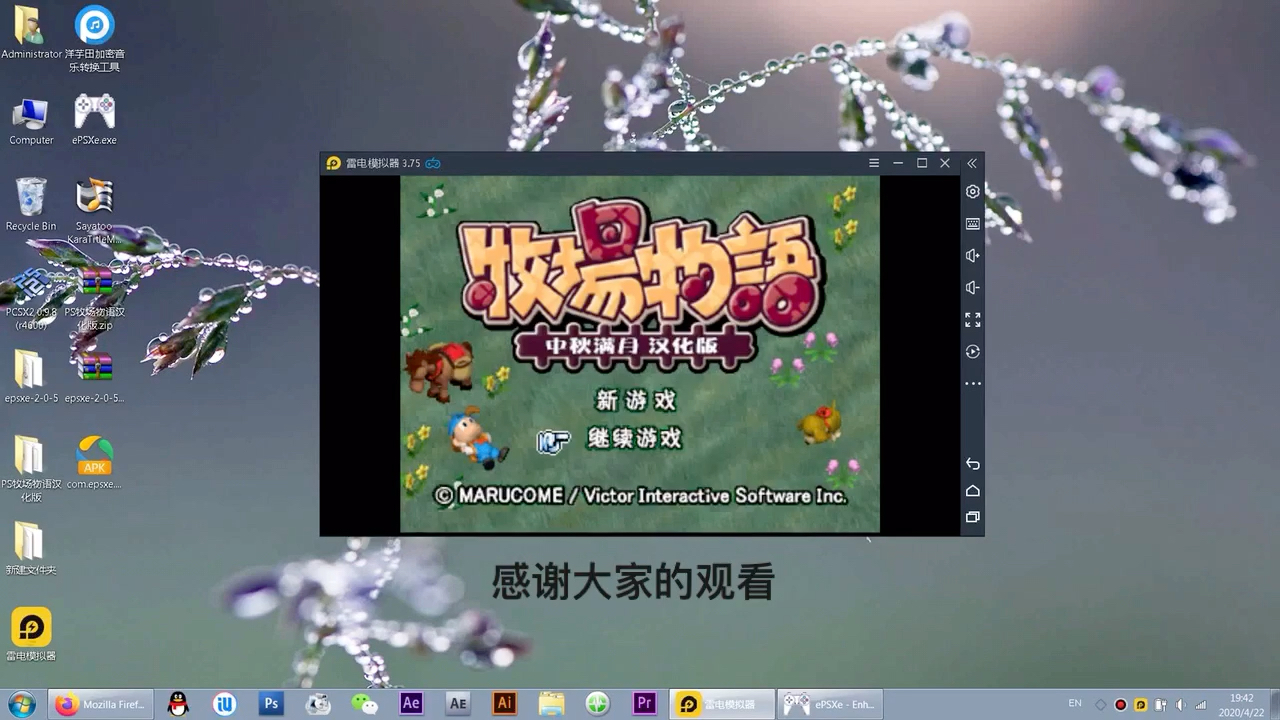
Task: Click the volume up icon in sidebar
Action: tap(972, 256)
